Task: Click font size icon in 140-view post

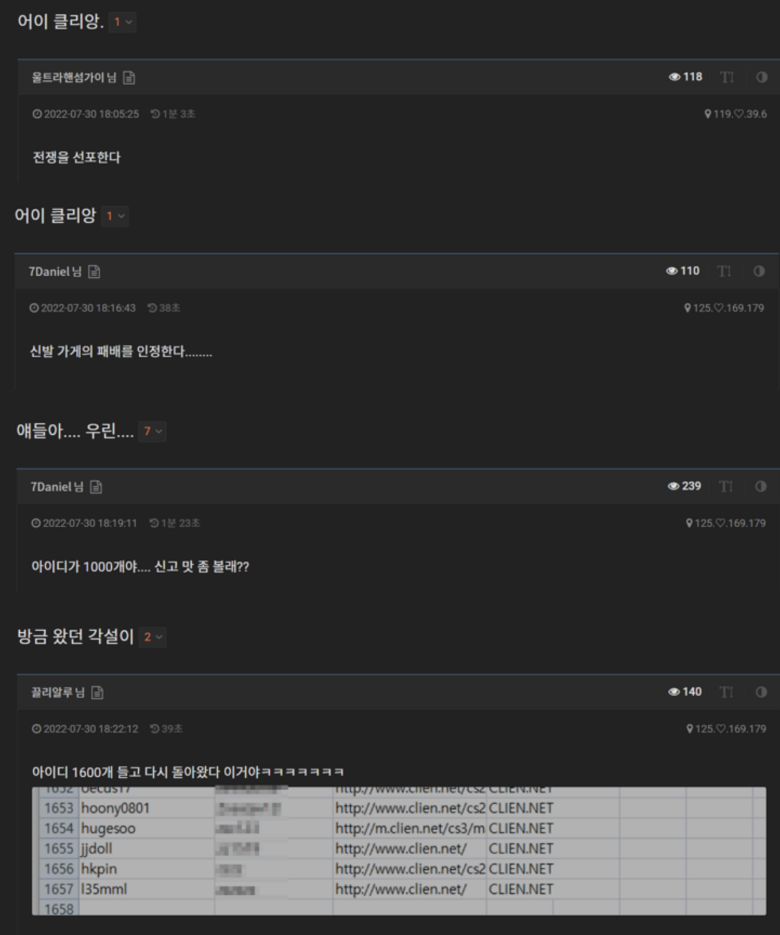Action: (x=726, y=692)
